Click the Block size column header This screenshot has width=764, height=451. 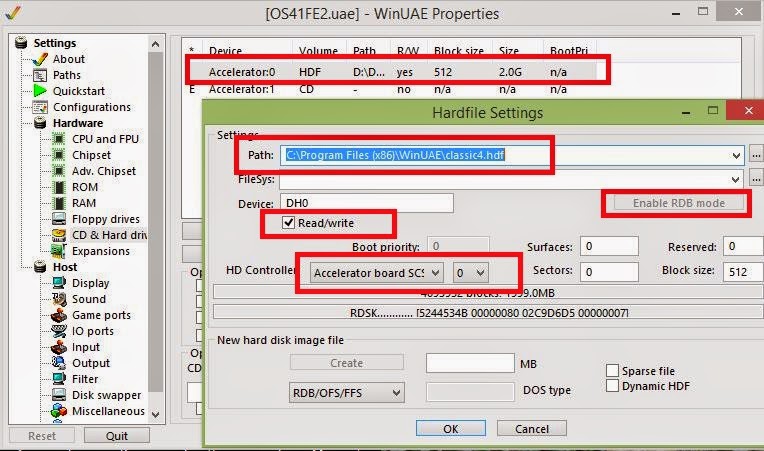click(x=458, y=51)
